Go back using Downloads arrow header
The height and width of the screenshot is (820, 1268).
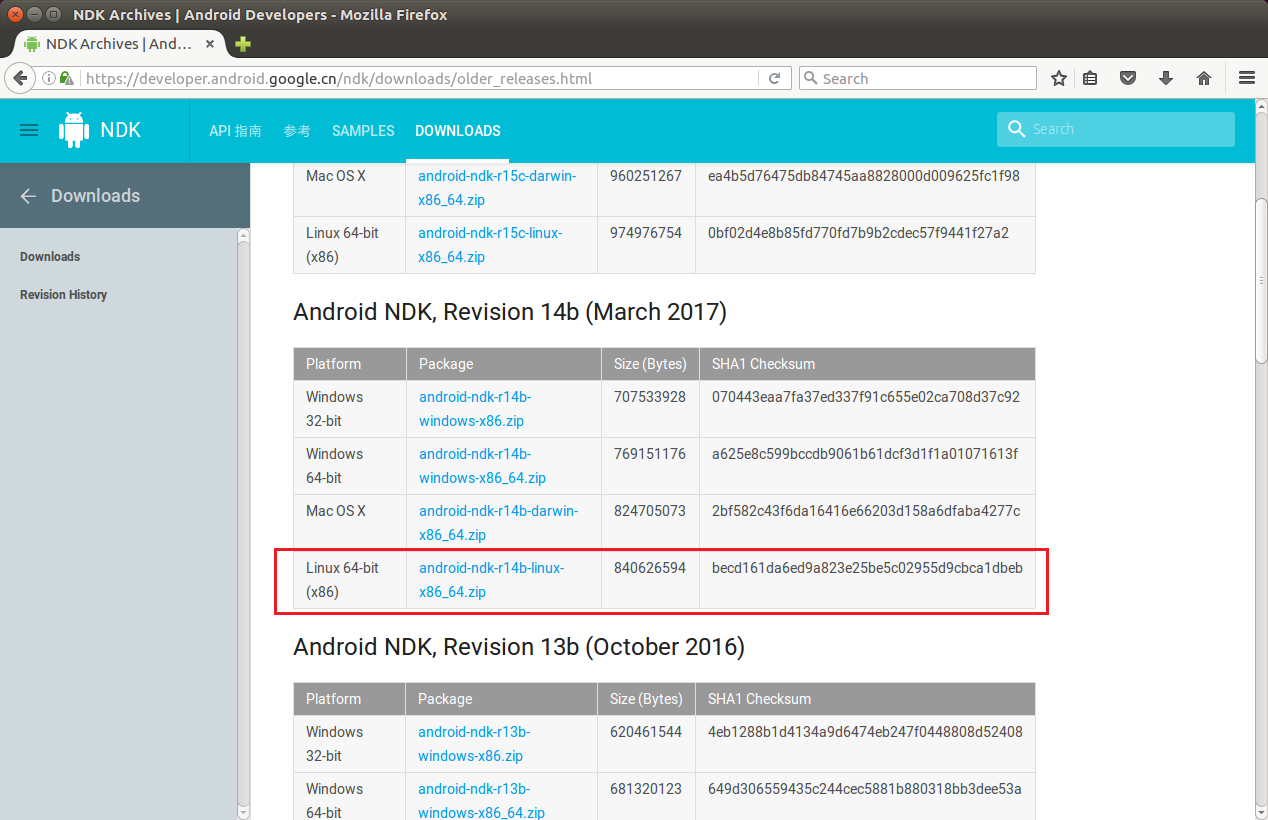[x=28, y=196]
